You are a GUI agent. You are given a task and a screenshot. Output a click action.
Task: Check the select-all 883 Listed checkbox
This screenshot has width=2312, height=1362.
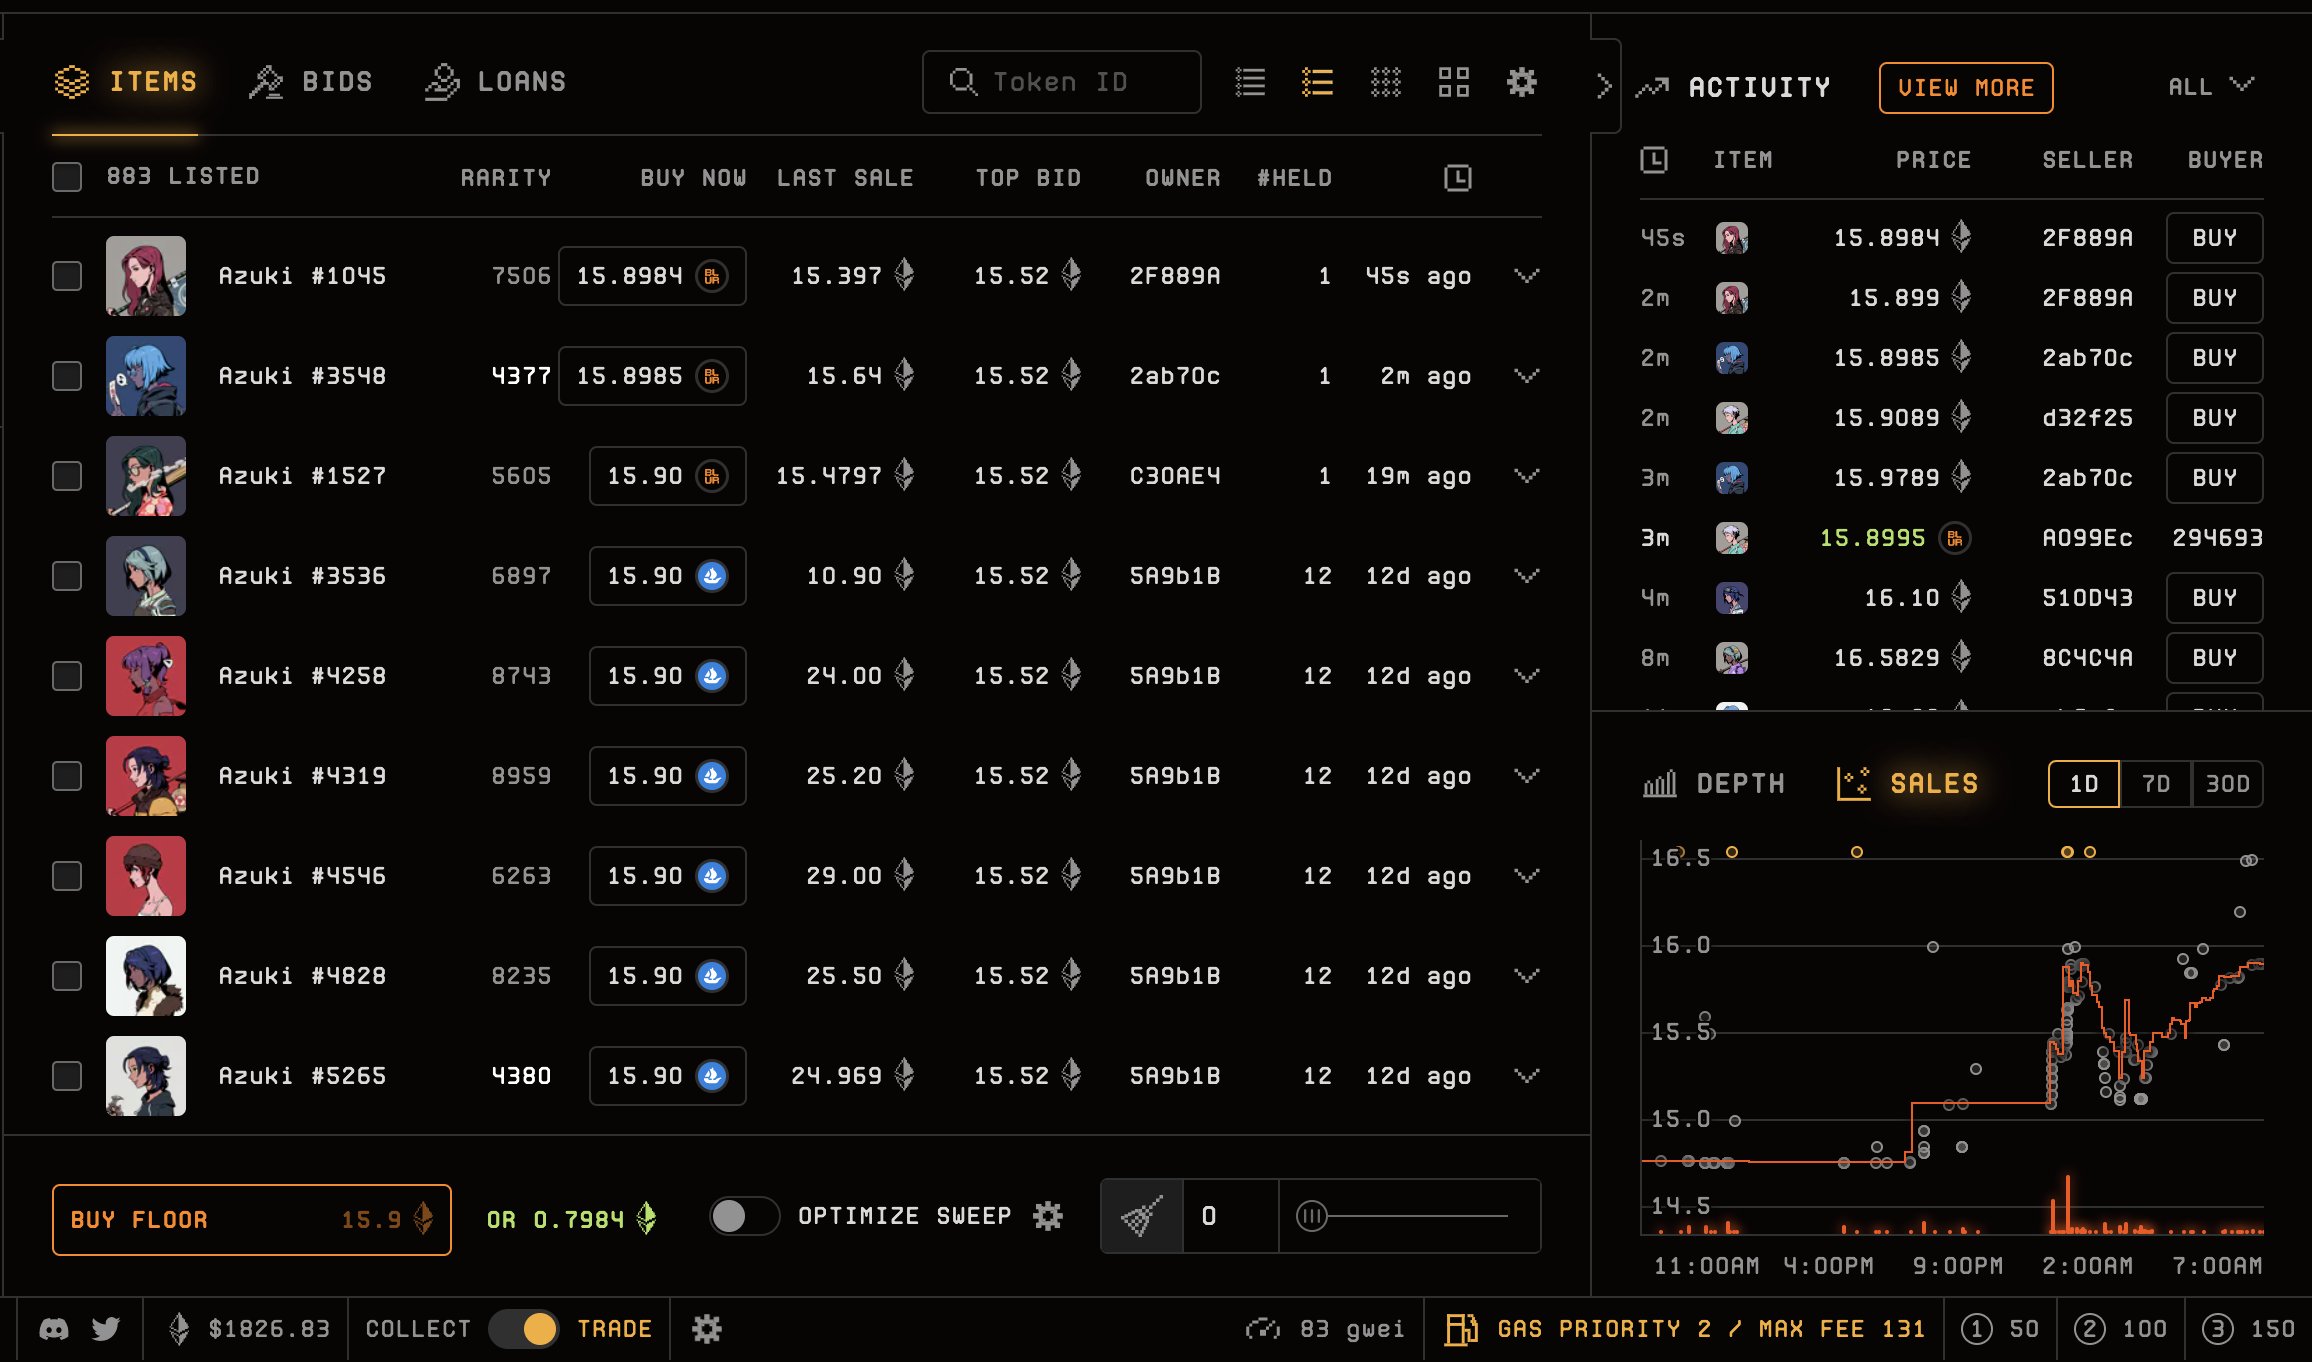click(67, 177)
